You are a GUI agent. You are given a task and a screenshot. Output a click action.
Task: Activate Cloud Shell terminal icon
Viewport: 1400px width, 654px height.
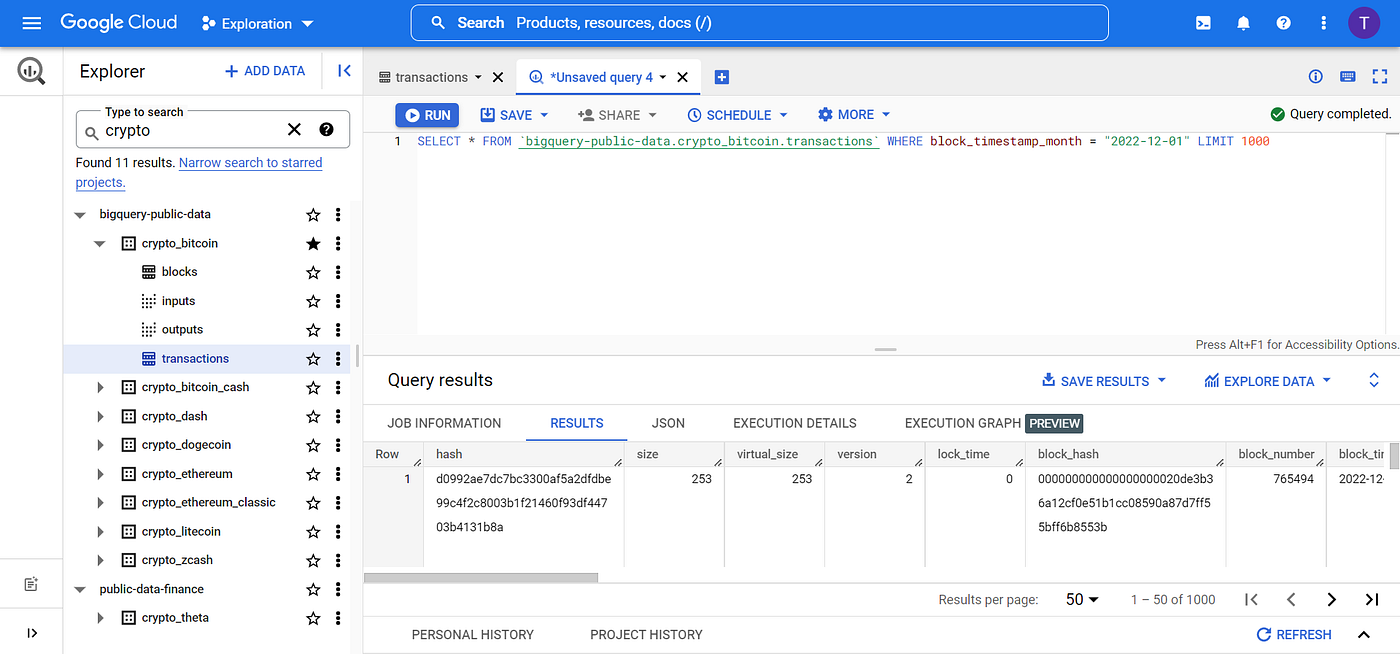pos(1204,23)
